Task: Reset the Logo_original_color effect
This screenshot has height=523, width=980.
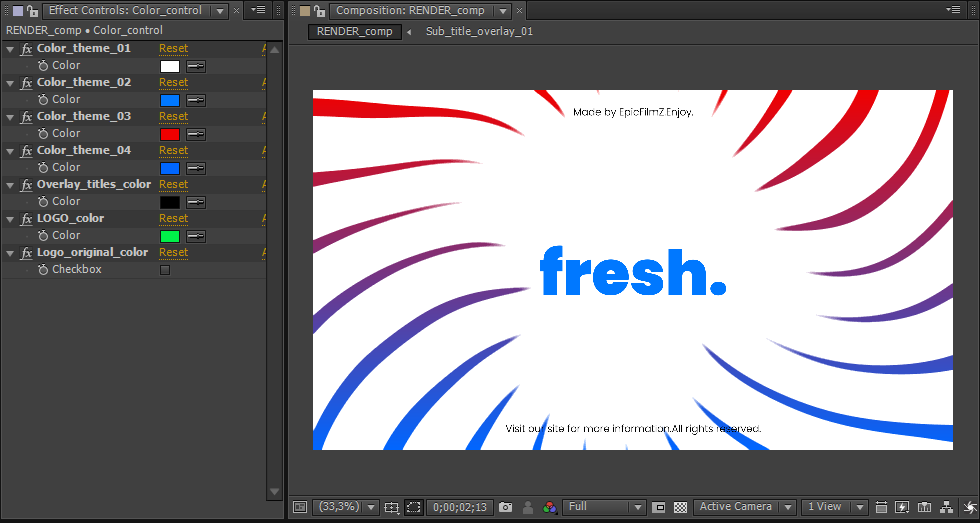Action: pos(174,252)
